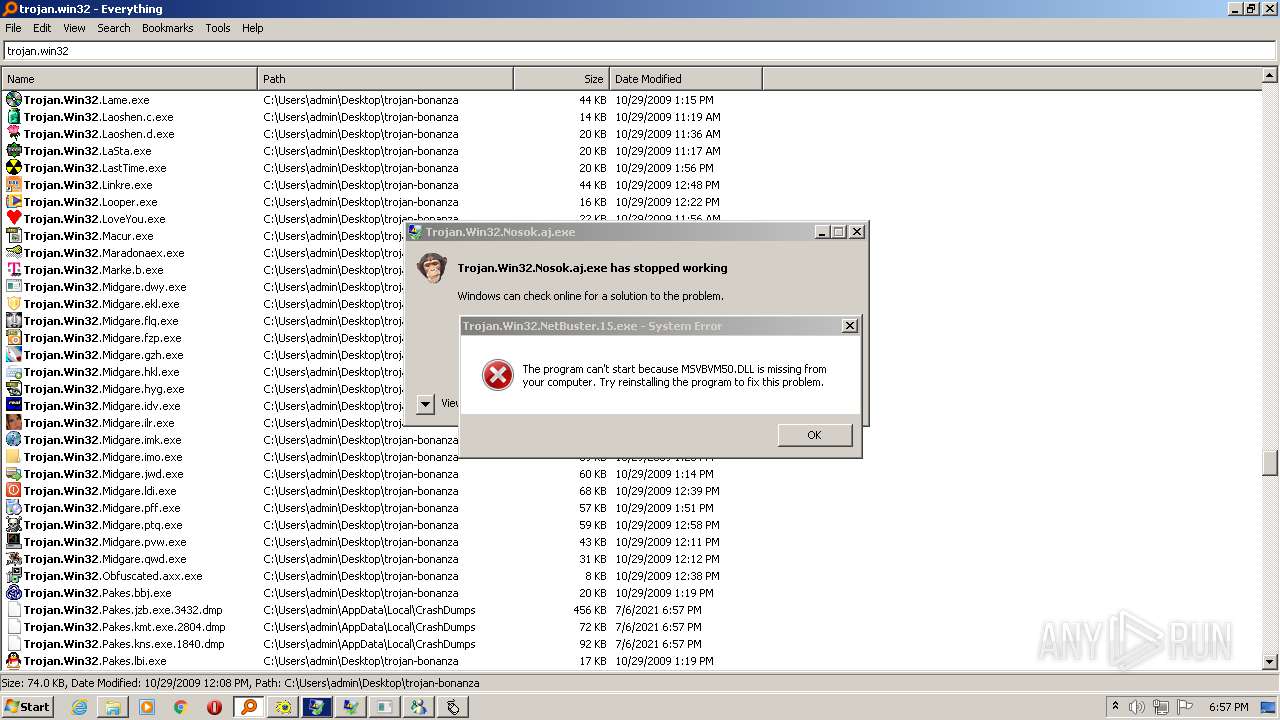This screenshot has height=720, width=1280.
Task: Launch Google Chrome from the taskbar
Action: (x=181, y=707)
